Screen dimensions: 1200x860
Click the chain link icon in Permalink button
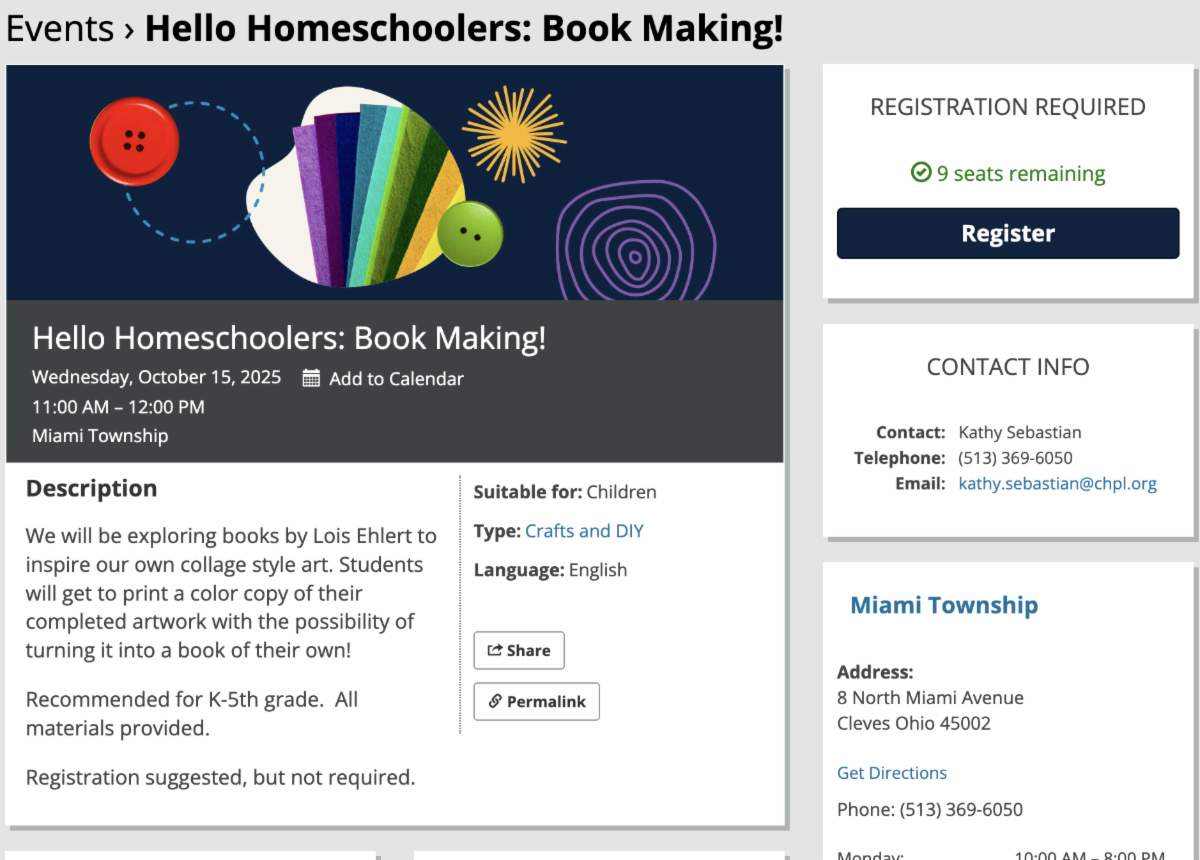494,701
